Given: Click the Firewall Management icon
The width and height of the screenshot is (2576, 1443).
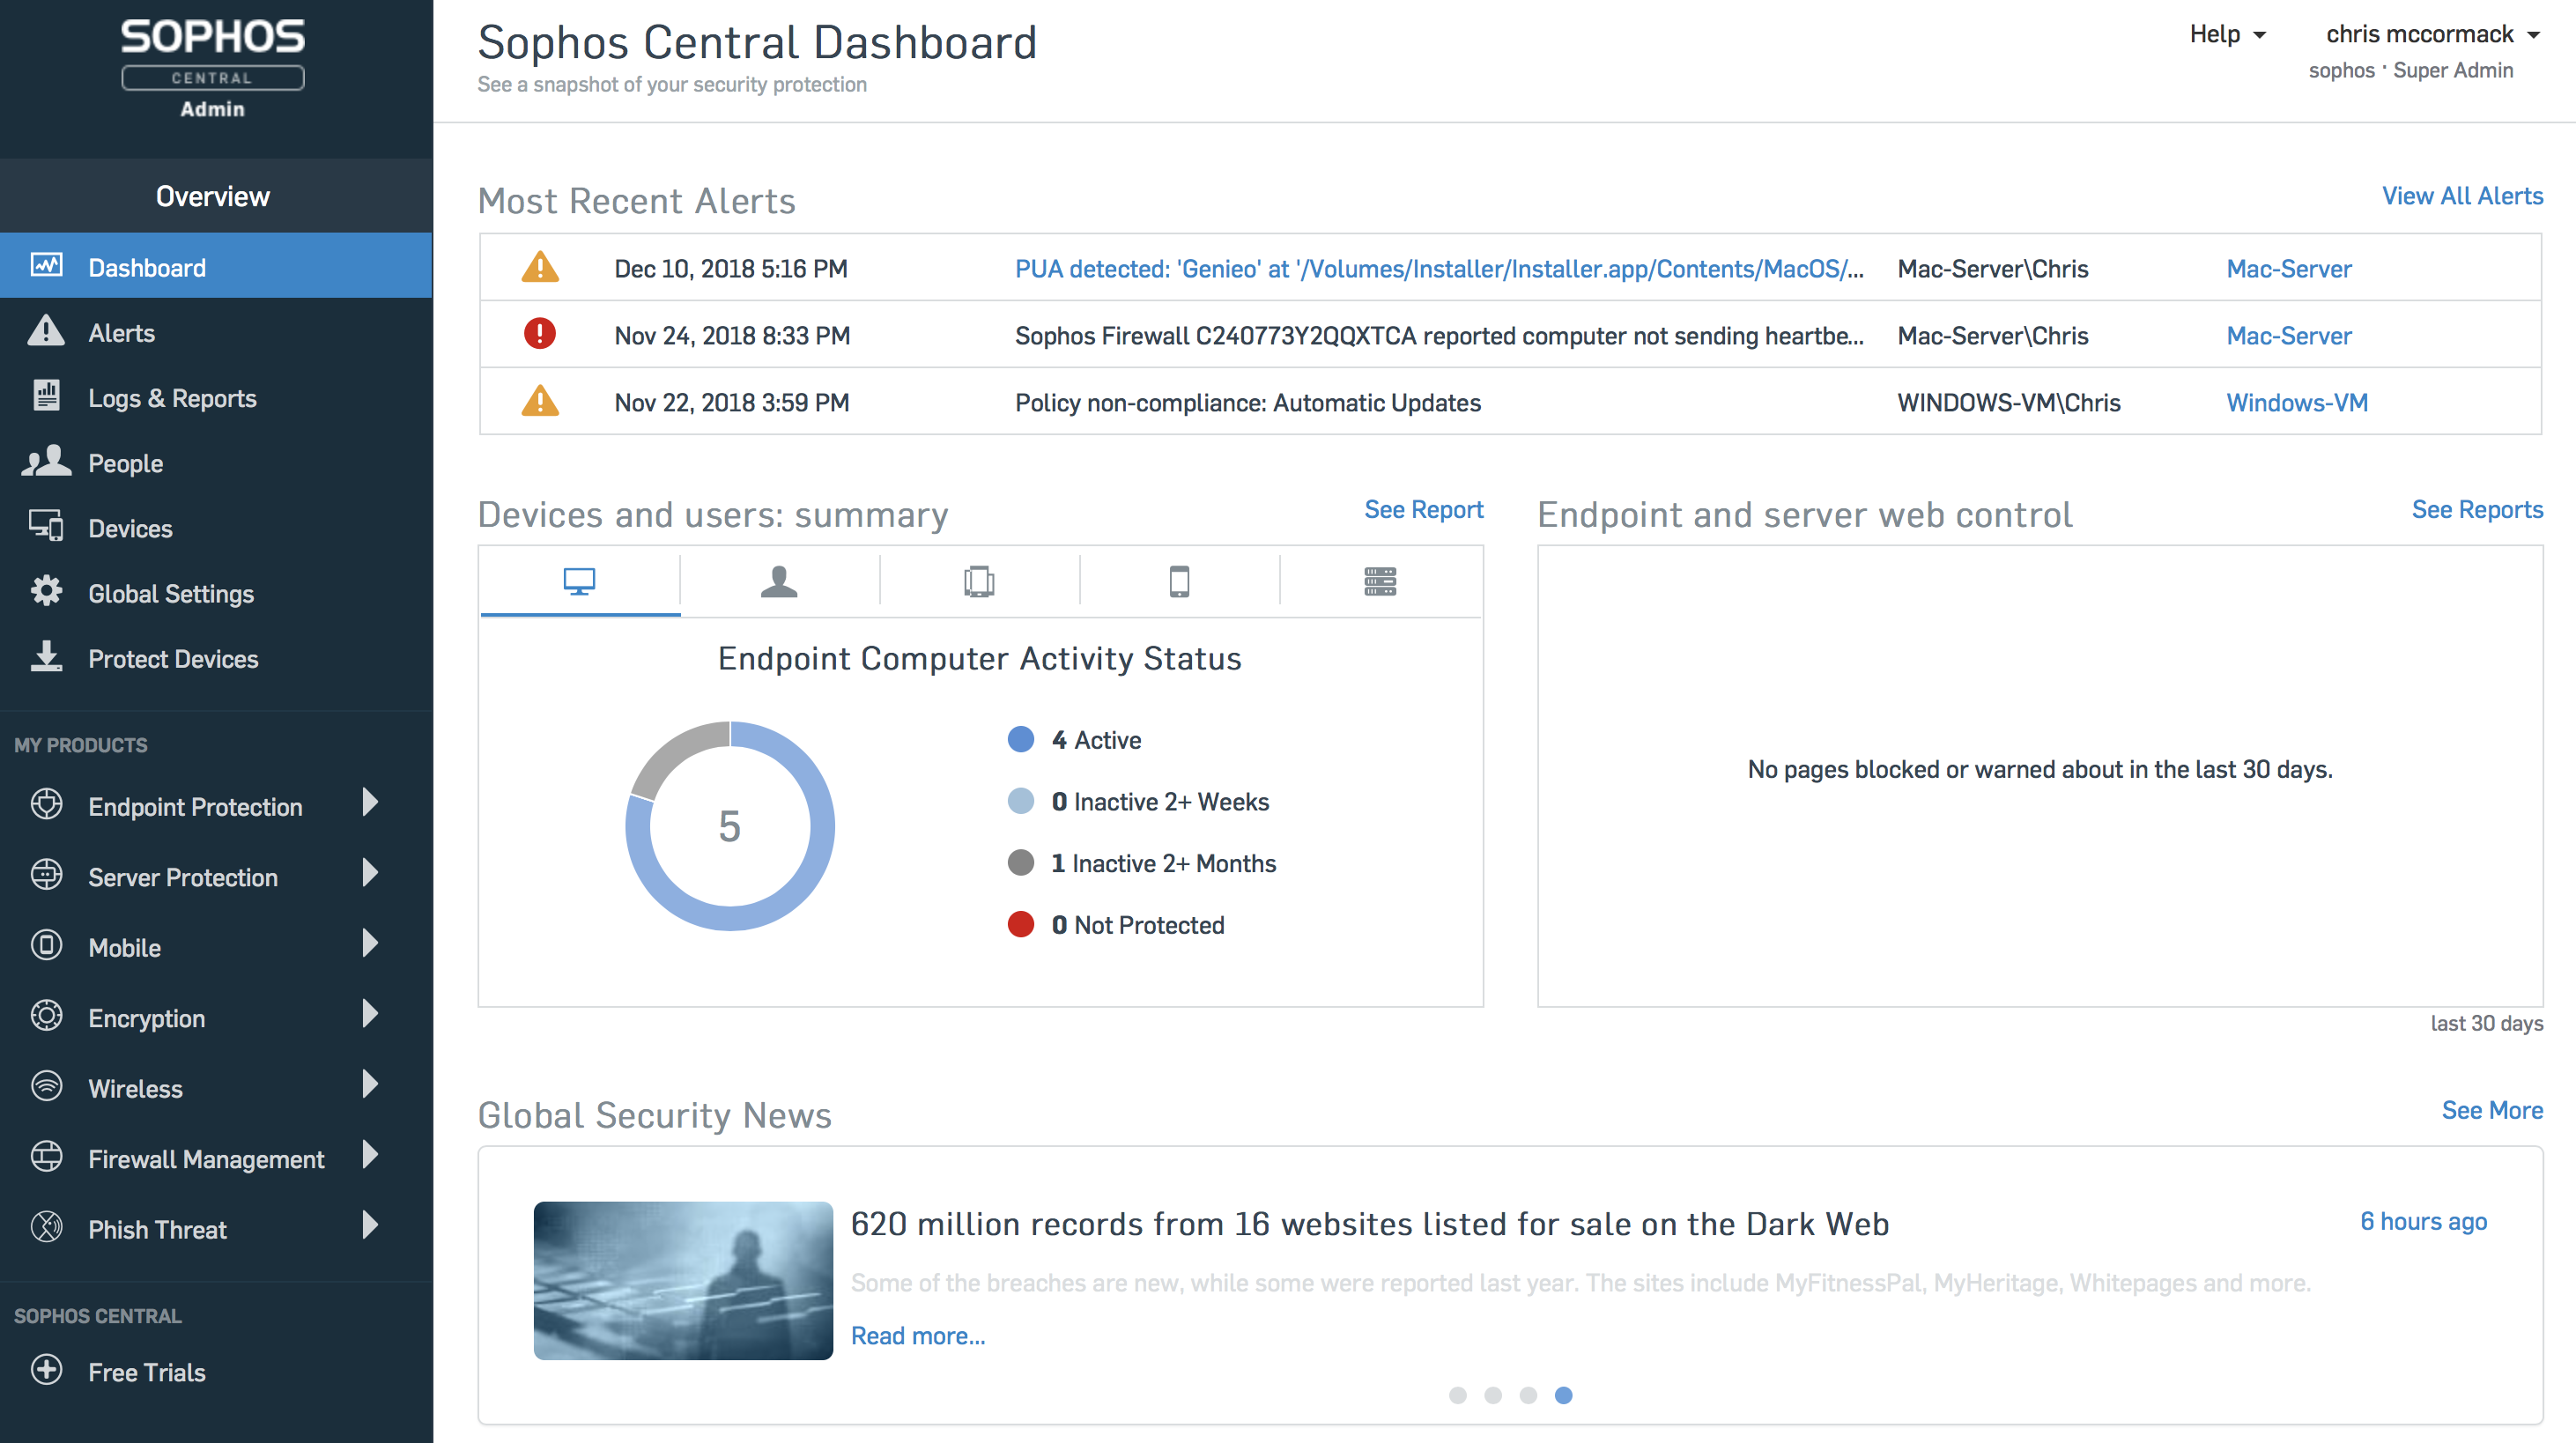Looking at the screenshot, I should click(48, 1158).
